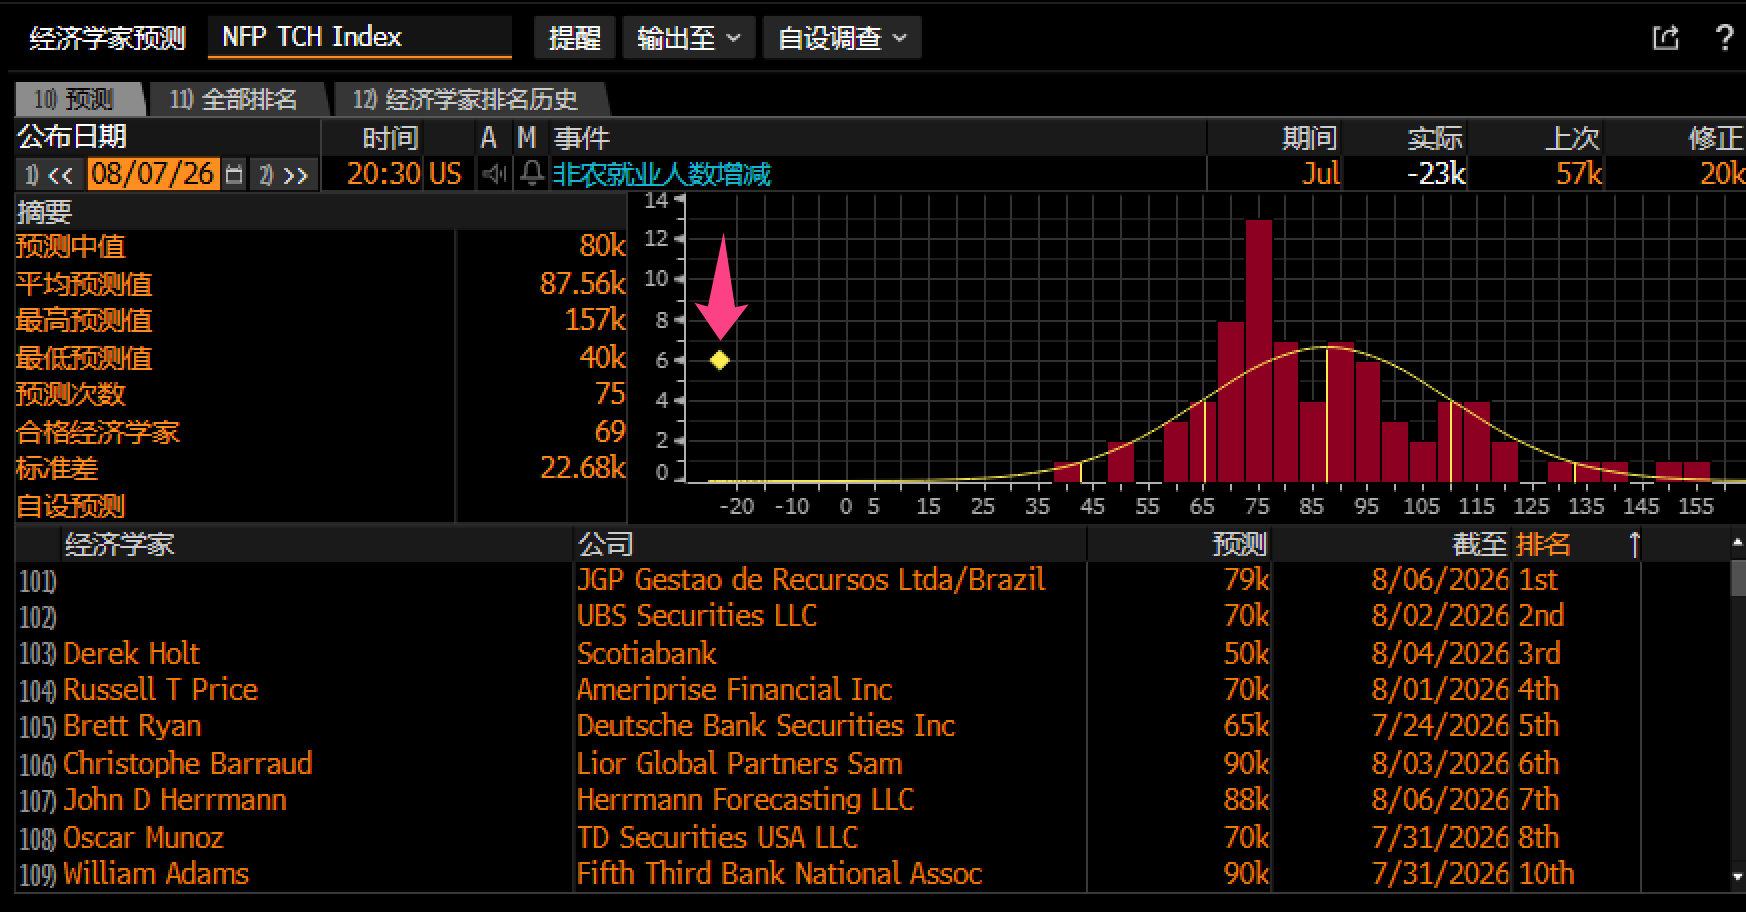Toggle the bell alert icon for 非农就业人数增减
Image resolution: width=1746 pixels, height=912 pixels.
click(532, 174)
